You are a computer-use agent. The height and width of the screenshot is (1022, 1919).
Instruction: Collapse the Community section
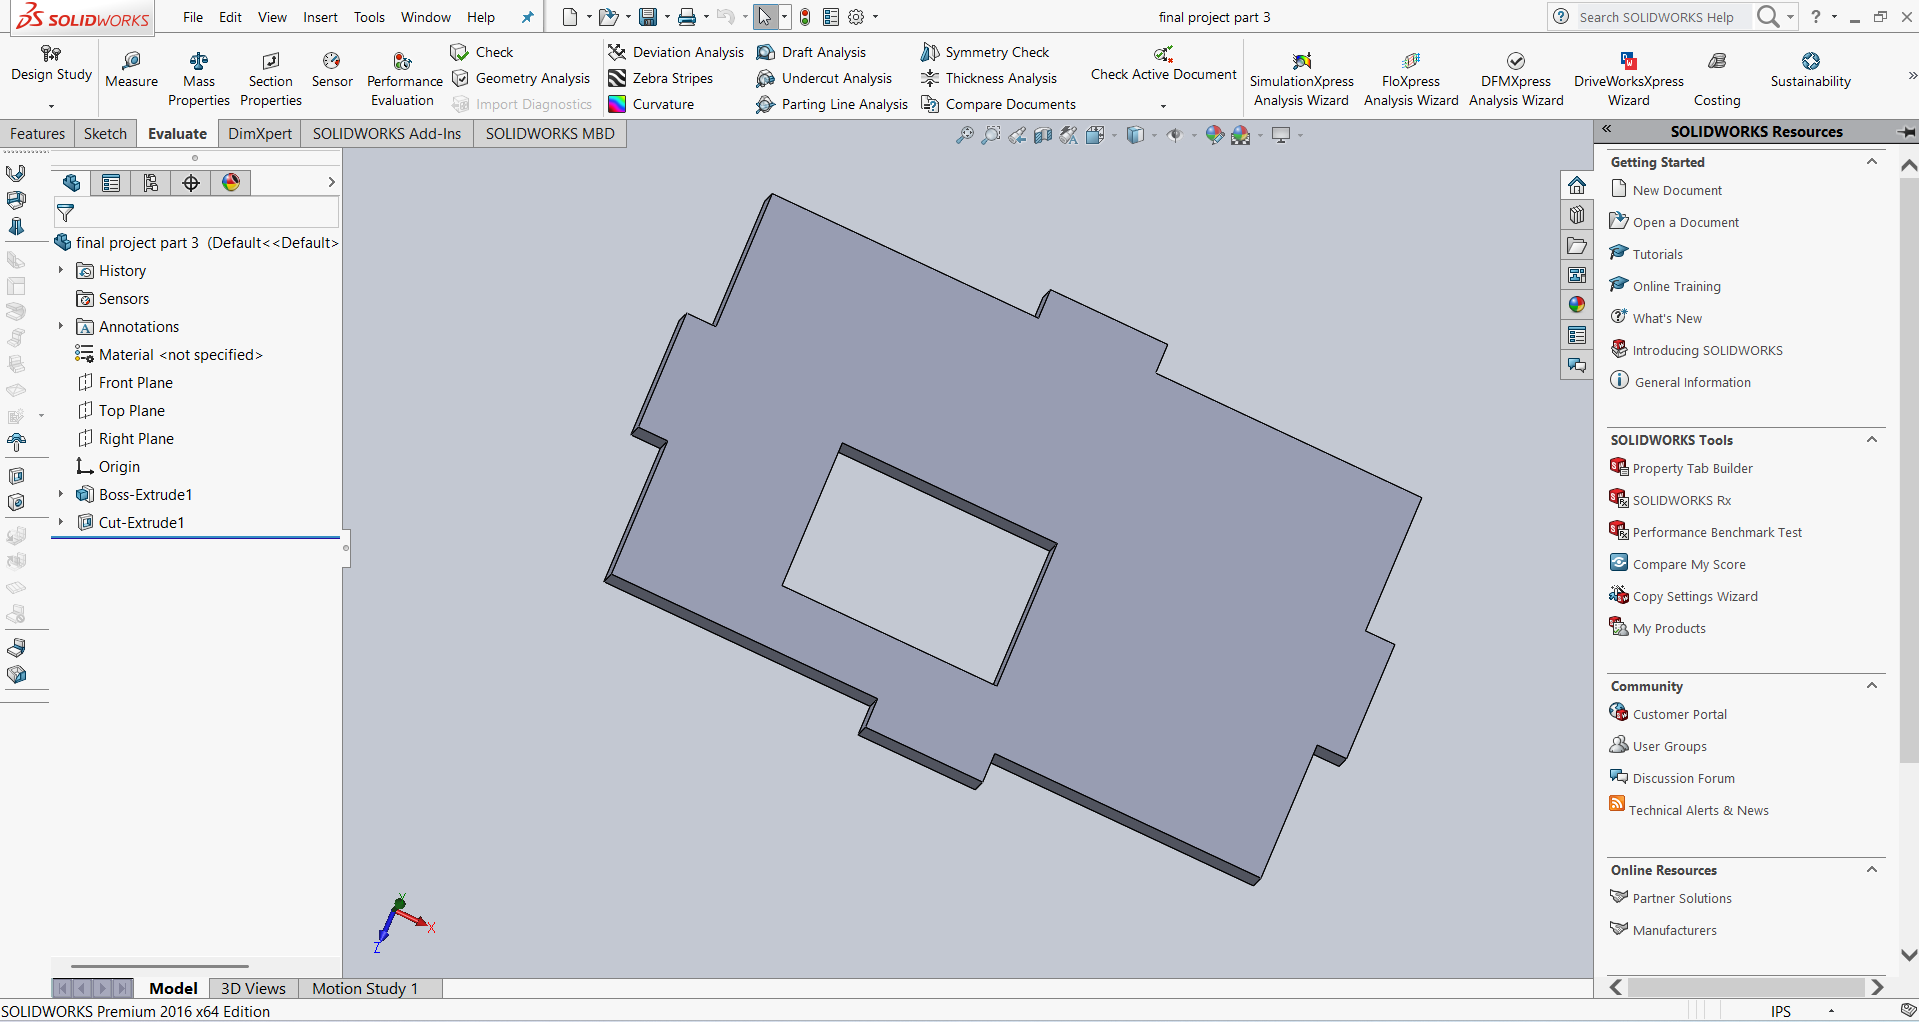coord(1872,685)
